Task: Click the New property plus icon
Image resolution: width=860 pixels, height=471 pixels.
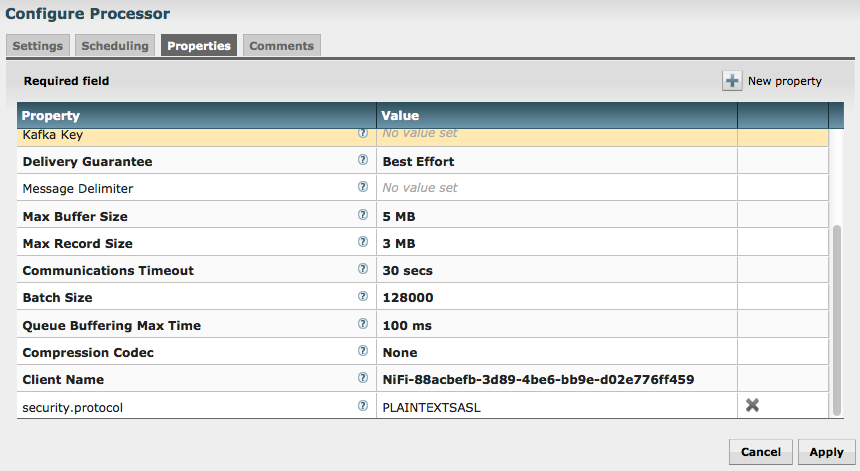Action: point(733,81)
